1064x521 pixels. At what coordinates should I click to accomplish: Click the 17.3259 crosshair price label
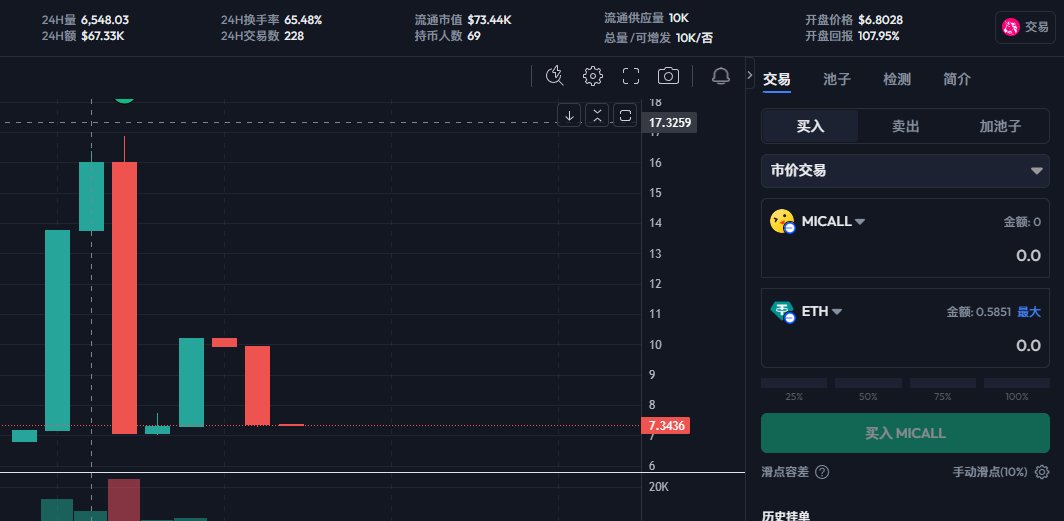point(670,123)
